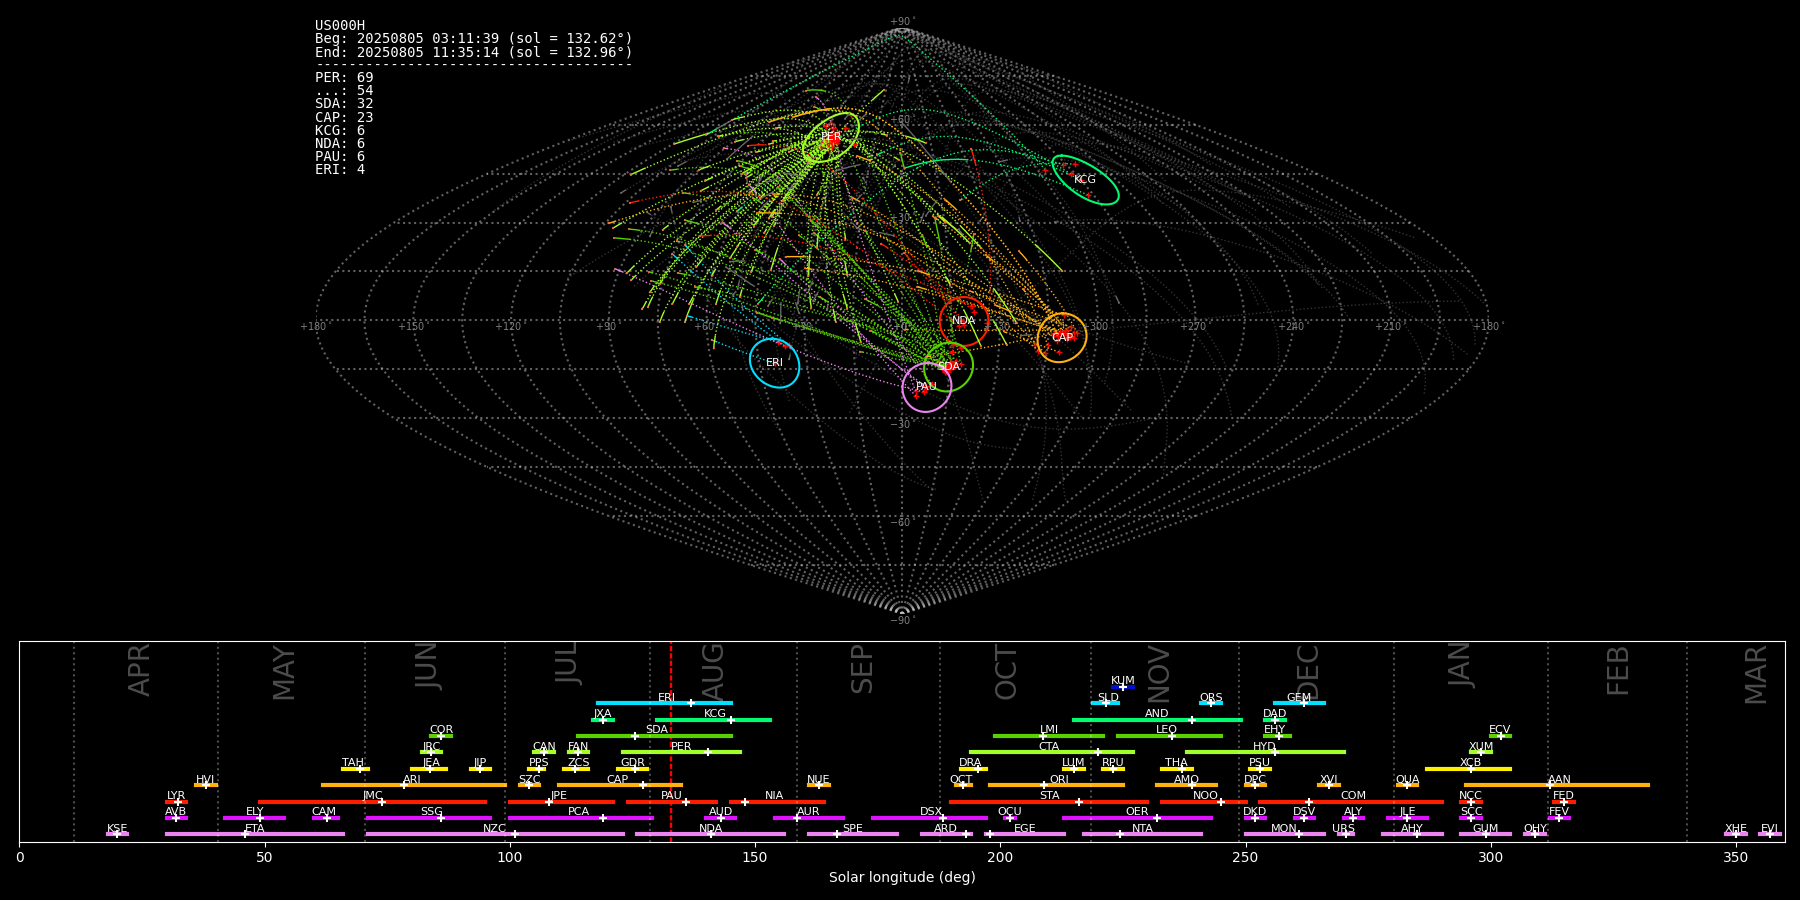1800x900 pixels.
Task: Click the green SDA radiant circle on the map
Action: click(x=948, y=367)
